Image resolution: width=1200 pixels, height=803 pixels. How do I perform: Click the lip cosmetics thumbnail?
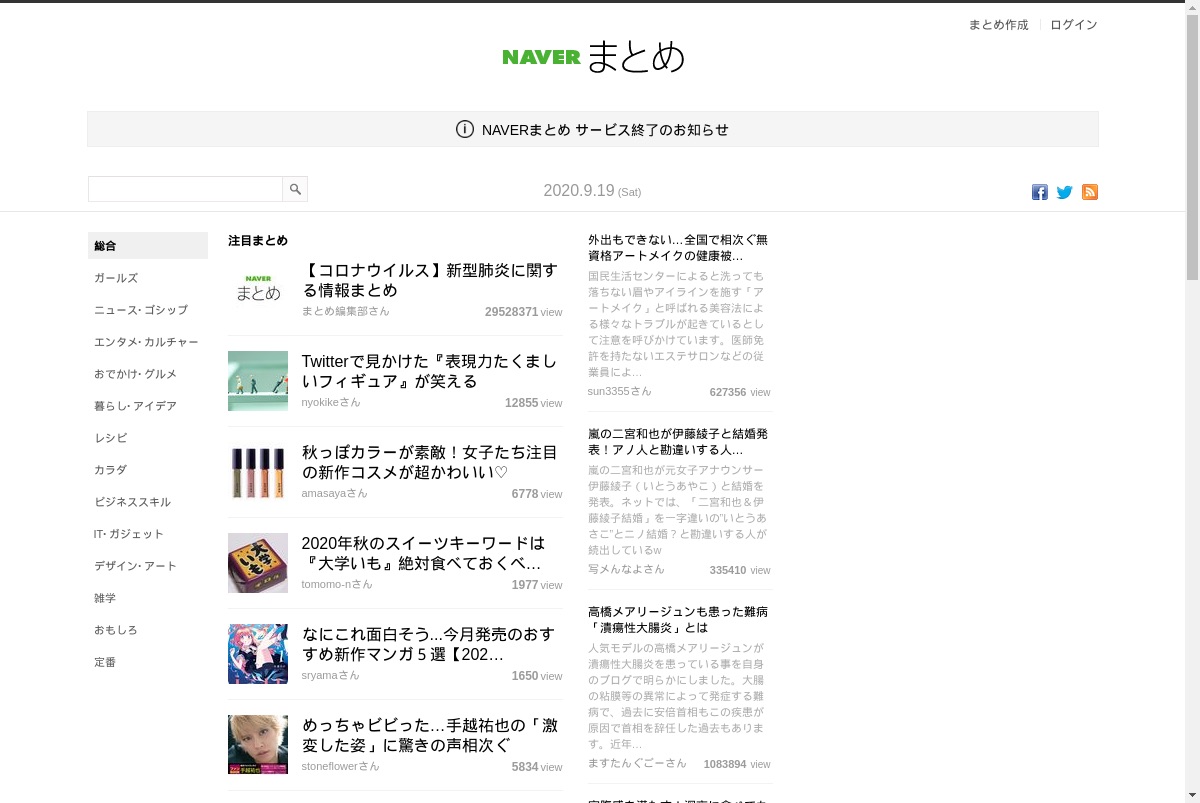pyautogui.click(x=258, y=472)
